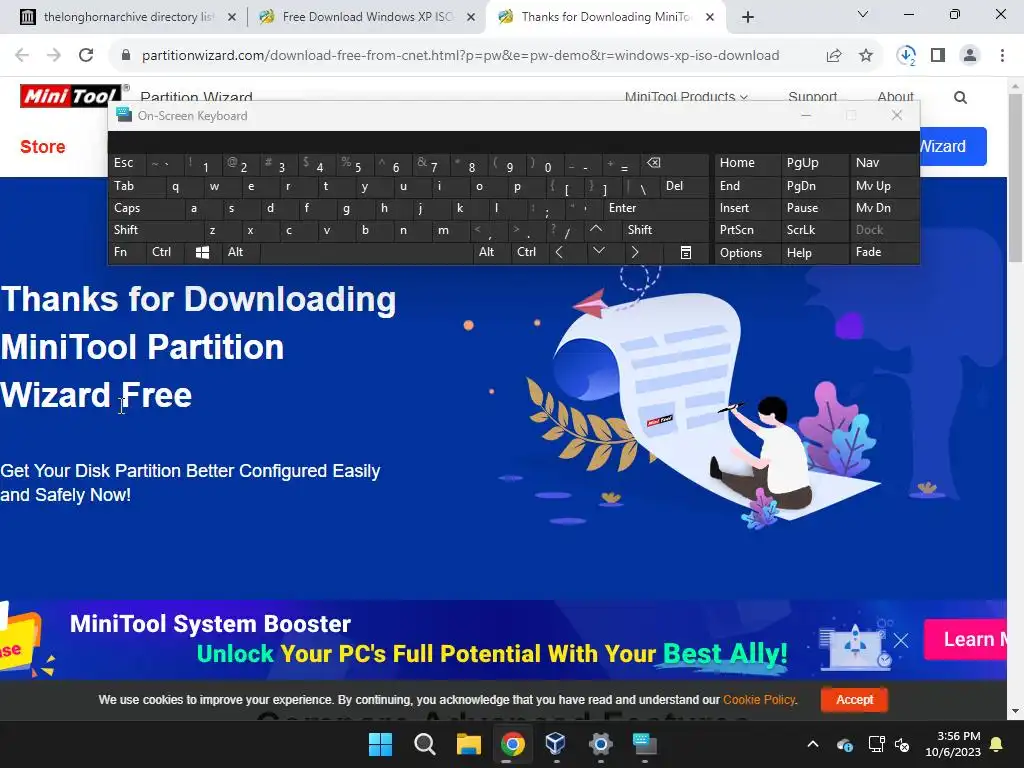The height and width of the screenshot is (768, 1024).
Task: Click Help on On-Screen Keyboard
Action: 814,253
